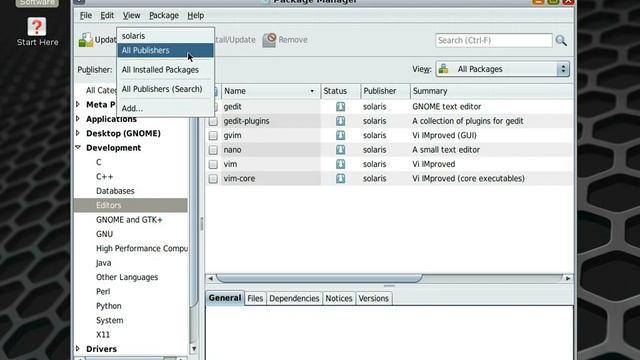This screenshot has height=360, width=640.
Task: Collapse the Development category
Action: pyautogui.click(x=78, y=147)
